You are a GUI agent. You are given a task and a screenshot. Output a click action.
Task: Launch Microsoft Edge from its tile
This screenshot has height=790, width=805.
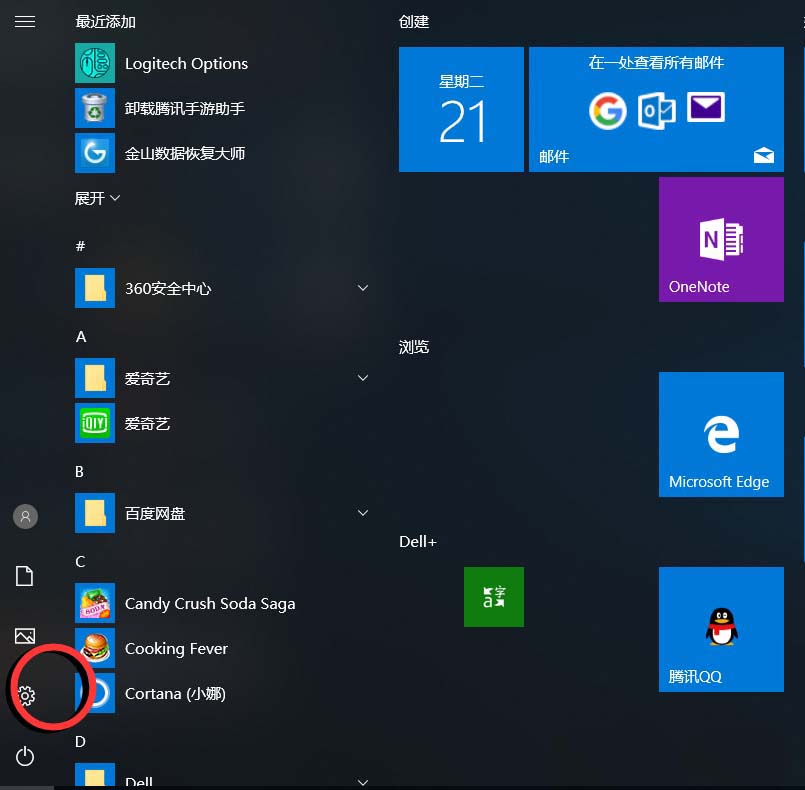pyautogui.click(x=720, y=434)
